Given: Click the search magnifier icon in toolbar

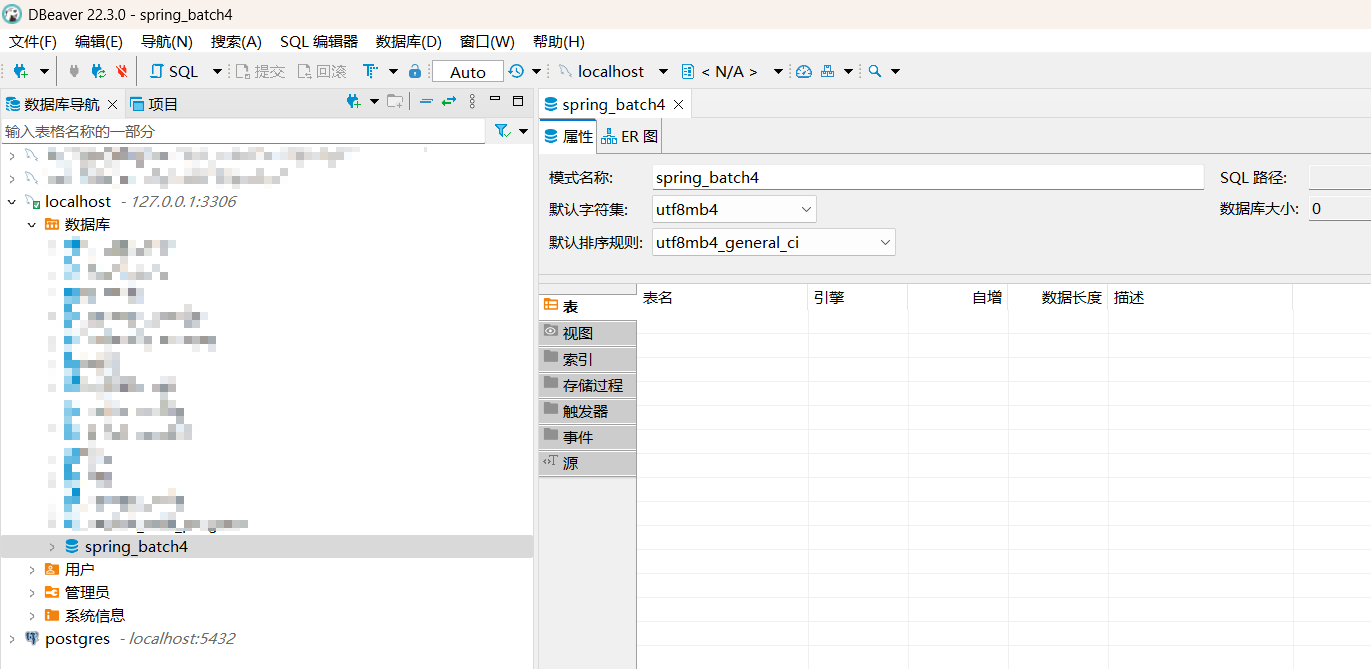Looking at the screenshot, I should coord(875,72).
